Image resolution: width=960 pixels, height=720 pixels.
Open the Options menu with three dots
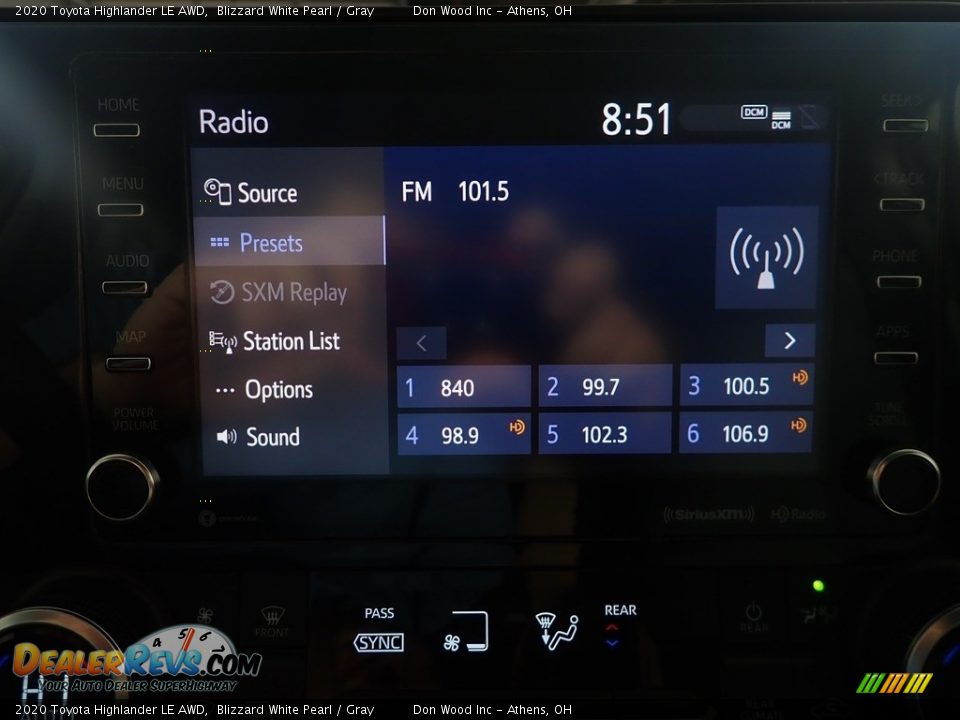225,390
